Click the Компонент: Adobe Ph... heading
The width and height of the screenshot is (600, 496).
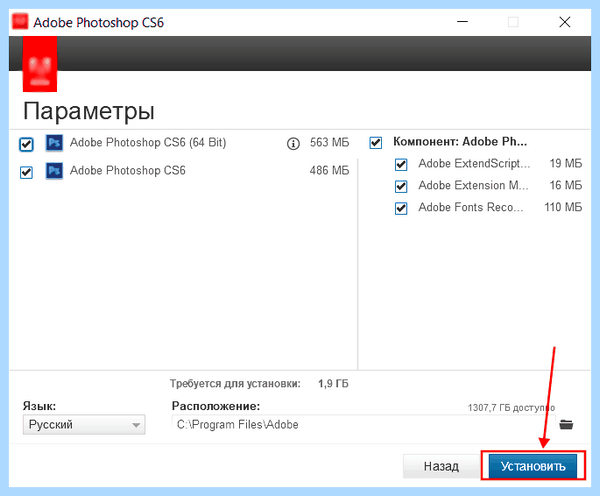(460, 142)
